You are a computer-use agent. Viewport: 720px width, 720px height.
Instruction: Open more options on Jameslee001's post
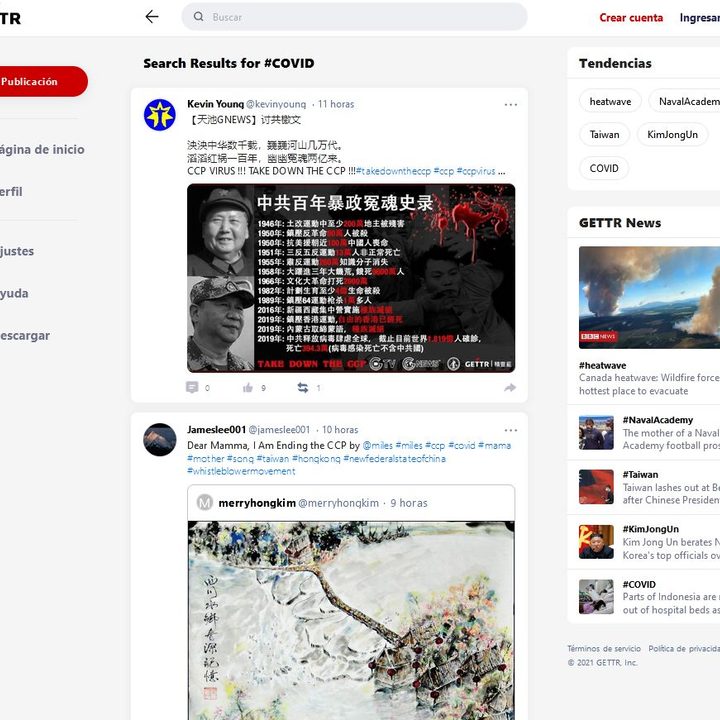(x=510, y=431)
